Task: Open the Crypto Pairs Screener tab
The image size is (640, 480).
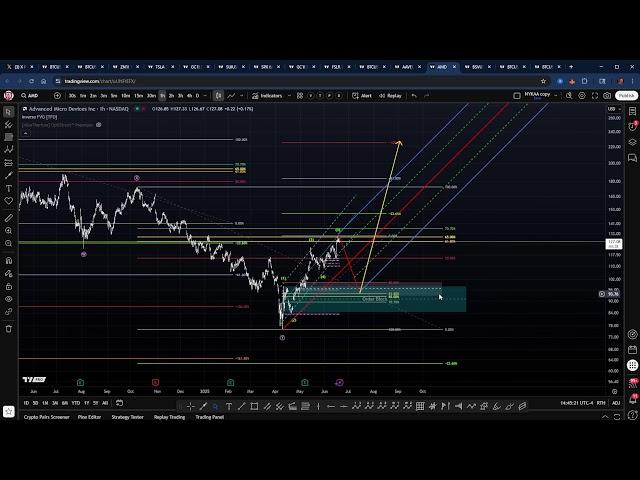Action: pyautogui.click(x=47, y=417)
